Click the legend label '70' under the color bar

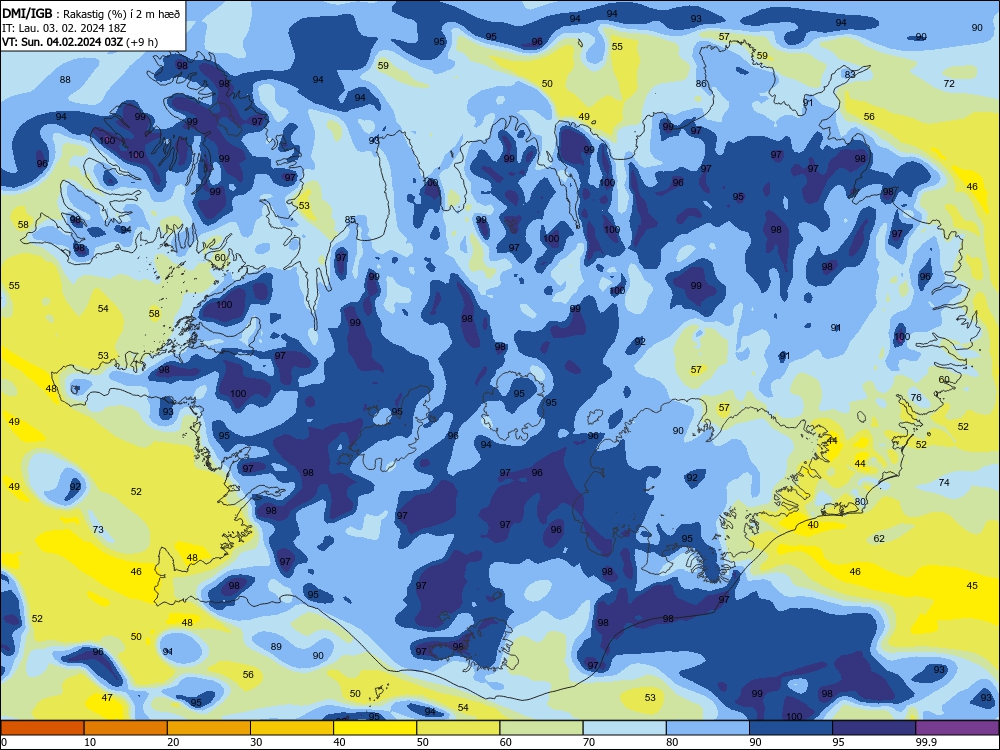coord(589,742)
